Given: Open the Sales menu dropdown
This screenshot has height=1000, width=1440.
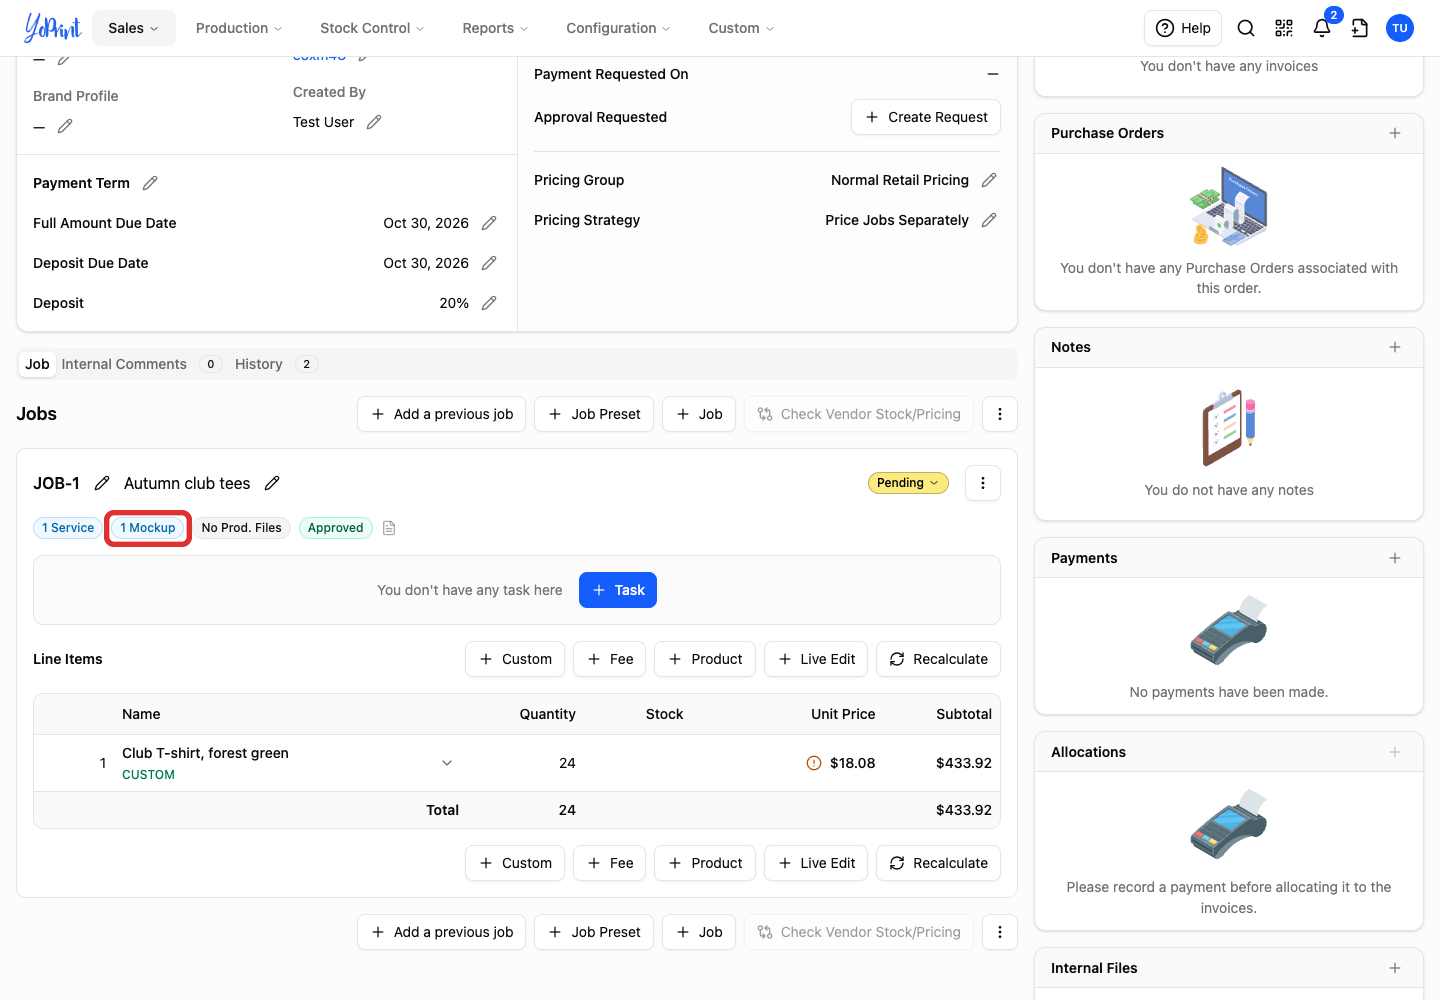Looking at the screenshot, I should [x=134, y=28].
